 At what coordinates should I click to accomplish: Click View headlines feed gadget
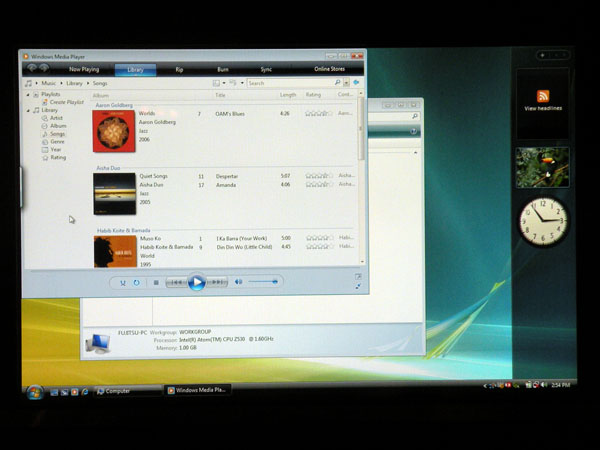click(543, 104)
